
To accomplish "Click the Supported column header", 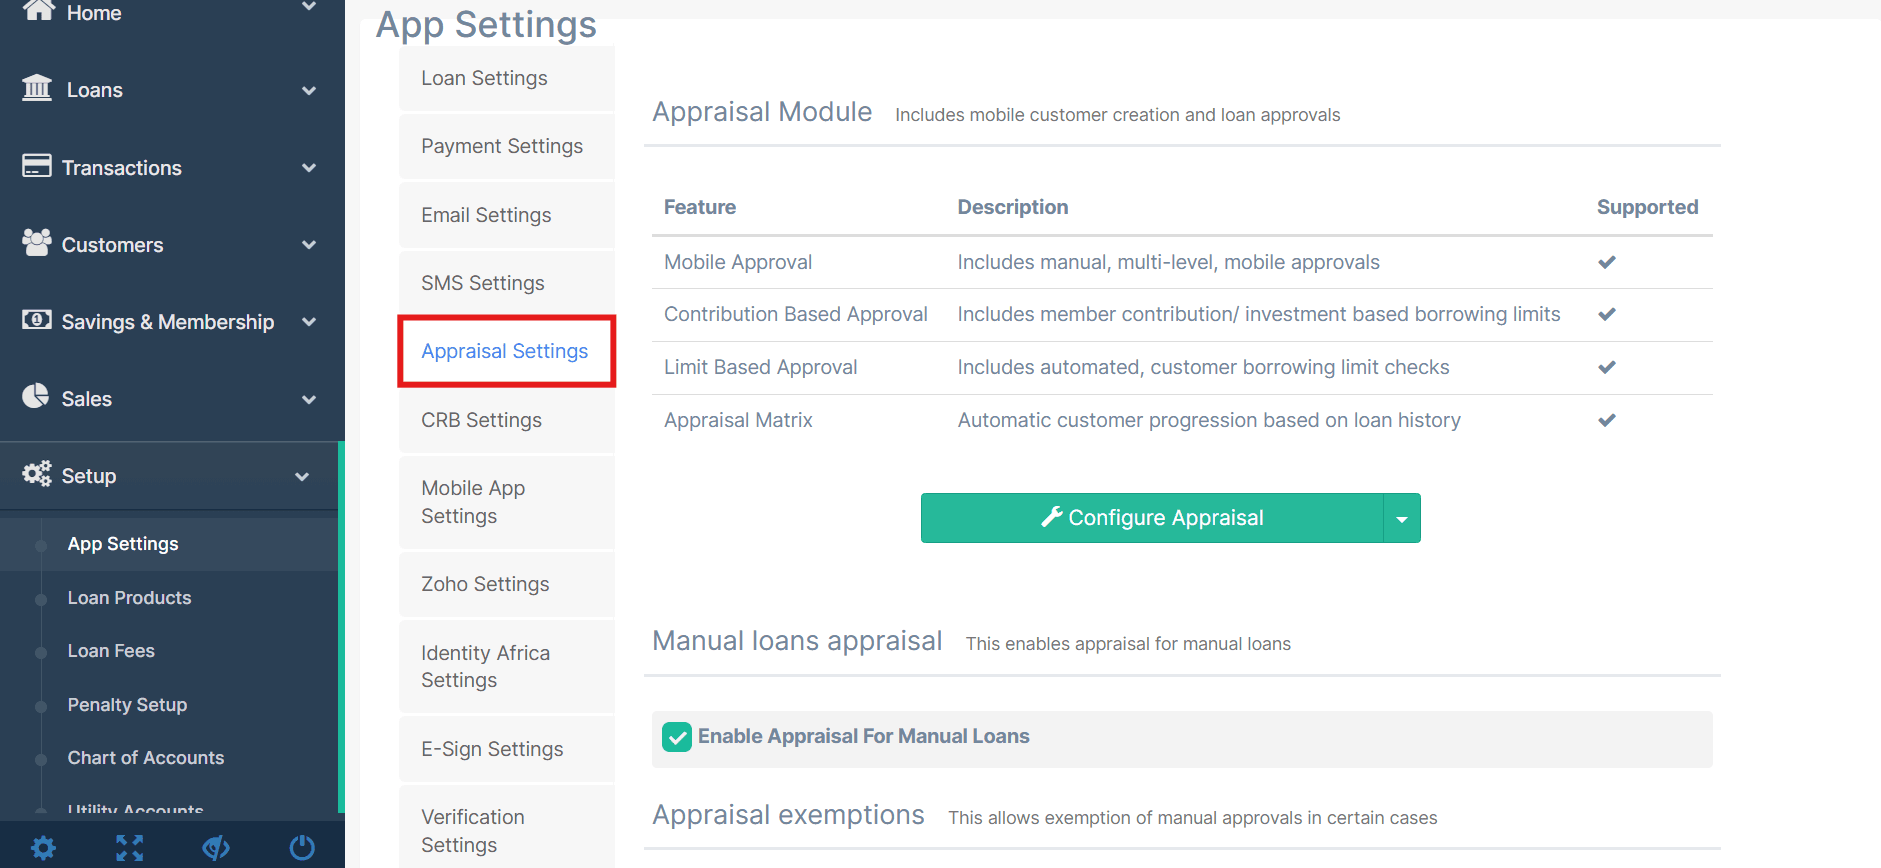I will (1647, 207).
